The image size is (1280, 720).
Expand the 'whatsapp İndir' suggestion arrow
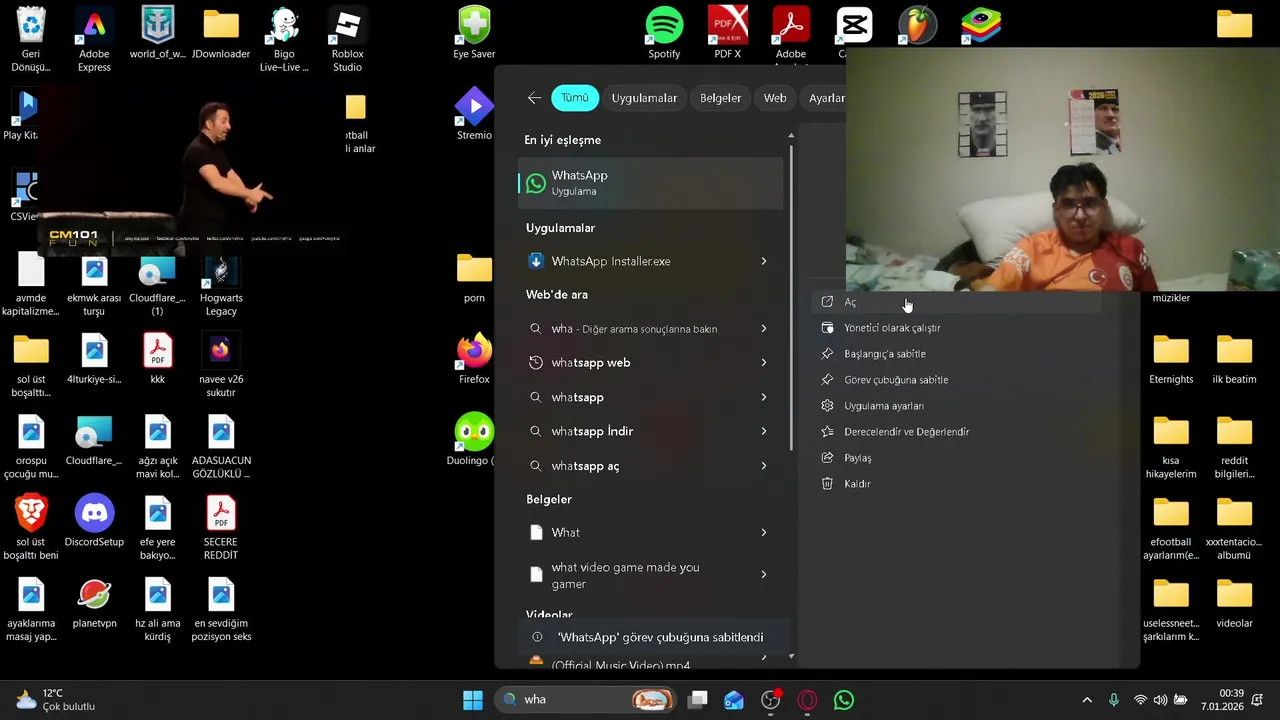[764, 431]
